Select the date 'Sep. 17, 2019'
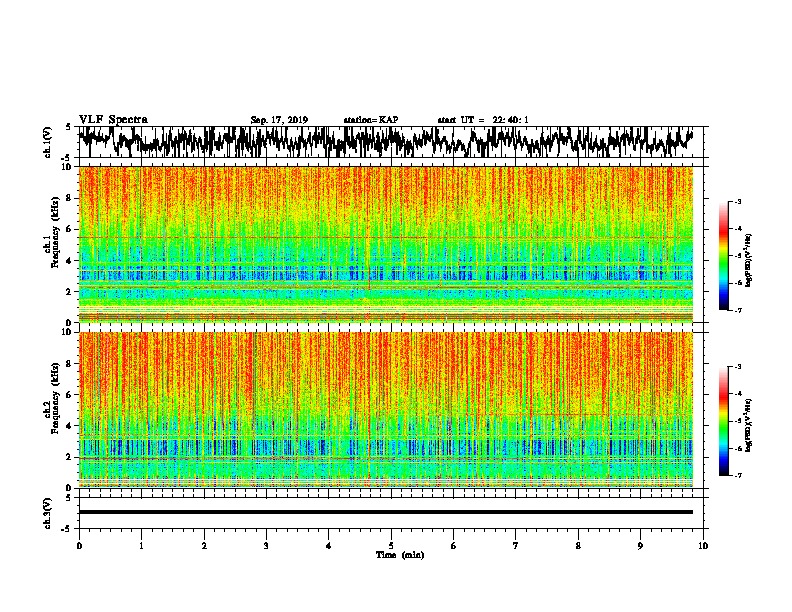Viewport: 792px width, 612px height. point(279,120)
